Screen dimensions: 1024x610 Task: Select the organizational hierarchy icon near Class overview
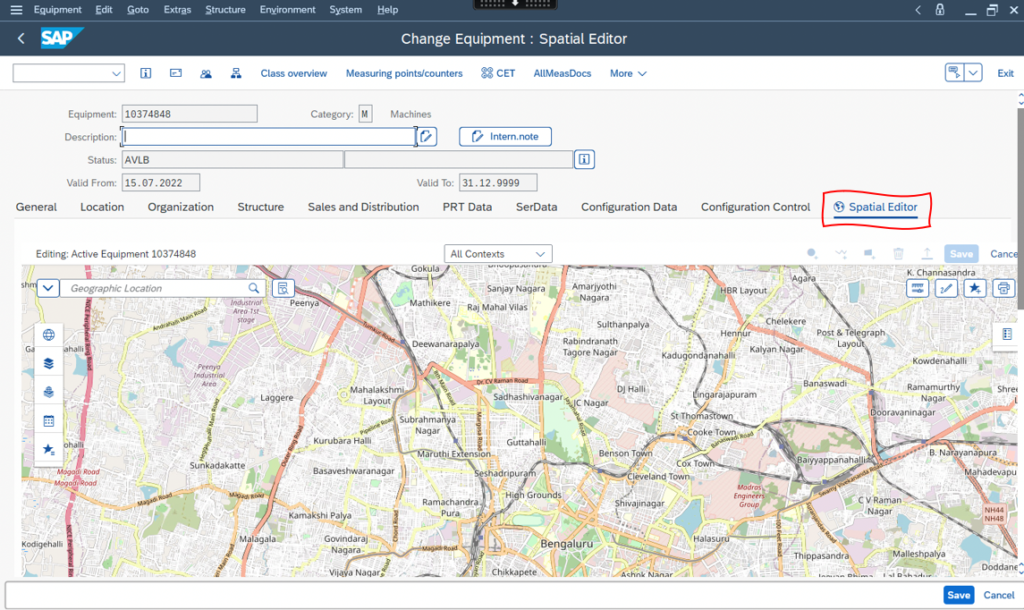click(235, 73)
